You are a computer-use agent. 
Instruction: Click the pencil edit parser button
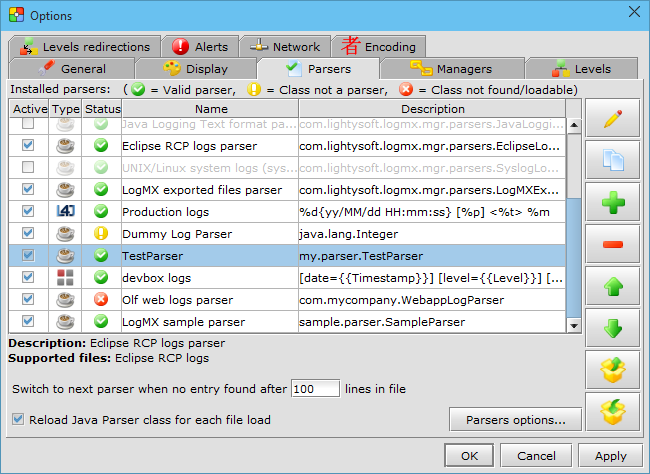(612, 118)
